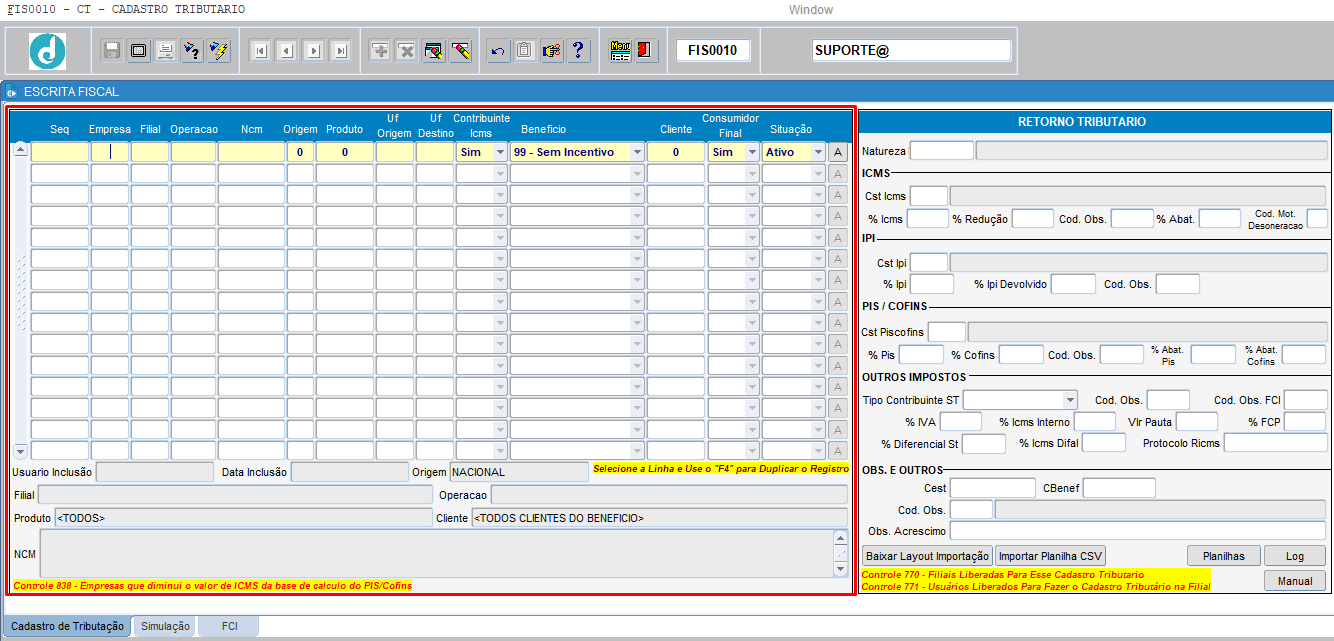
Task: Click the % Ipi Devolvido field
Action: coord(1073,284)
